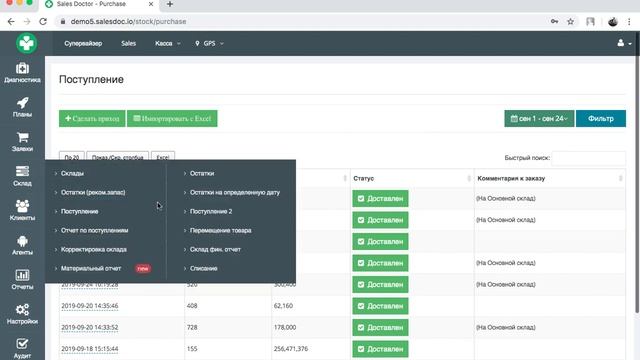Open the Планы rocket icon section

(22, 107)
